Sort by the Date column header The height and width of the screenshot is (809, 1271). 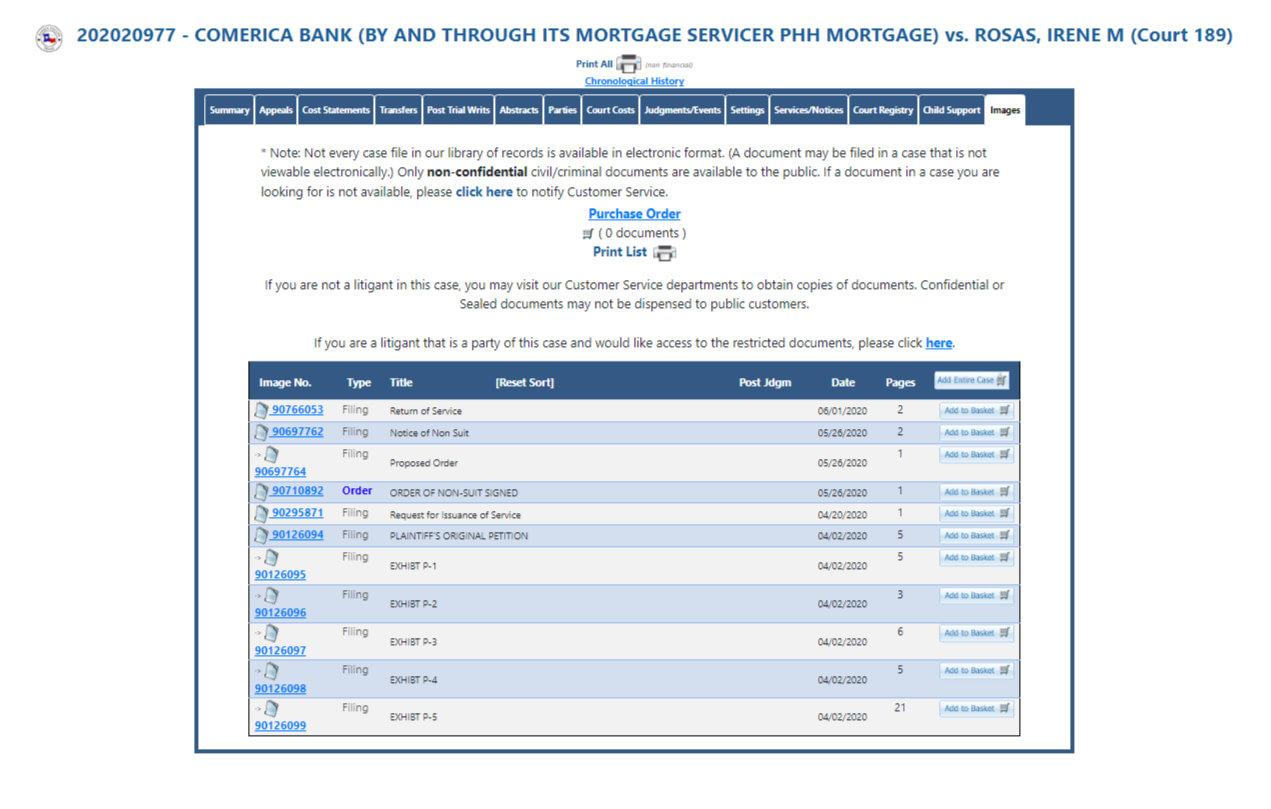843,383
